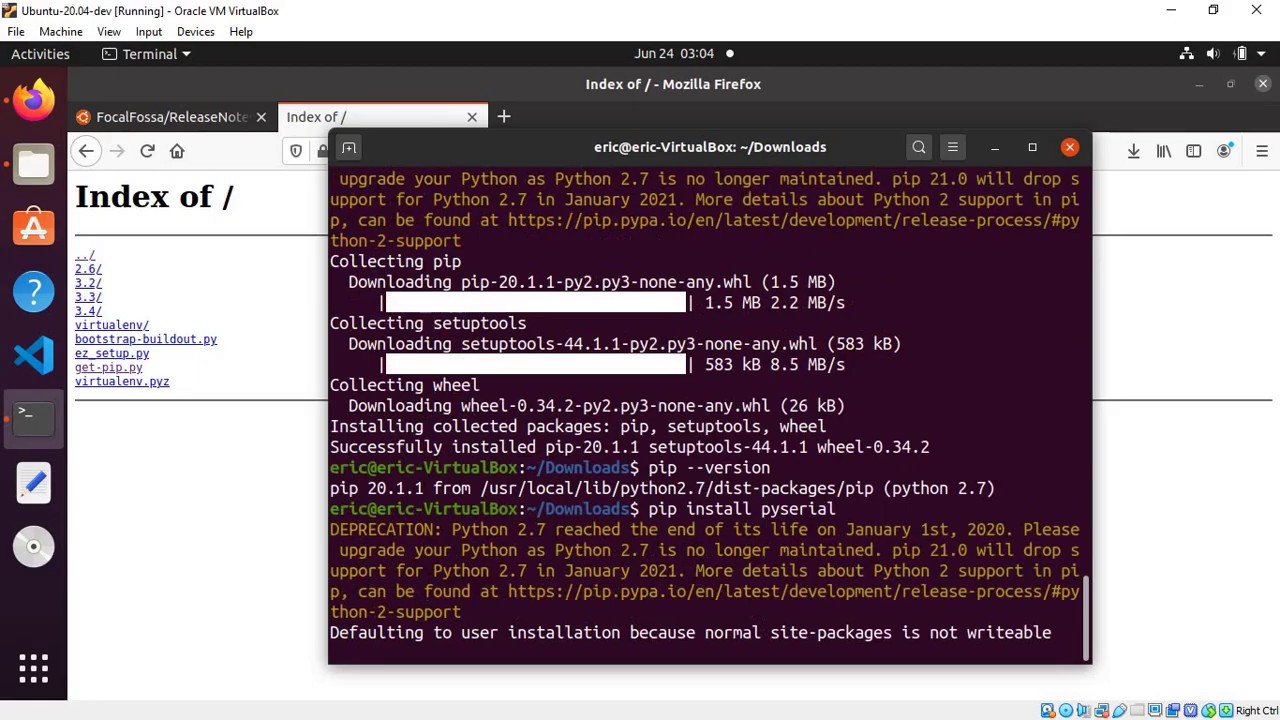
Task: Expand the Terminal app menu
Action: [x=146, y=54]
